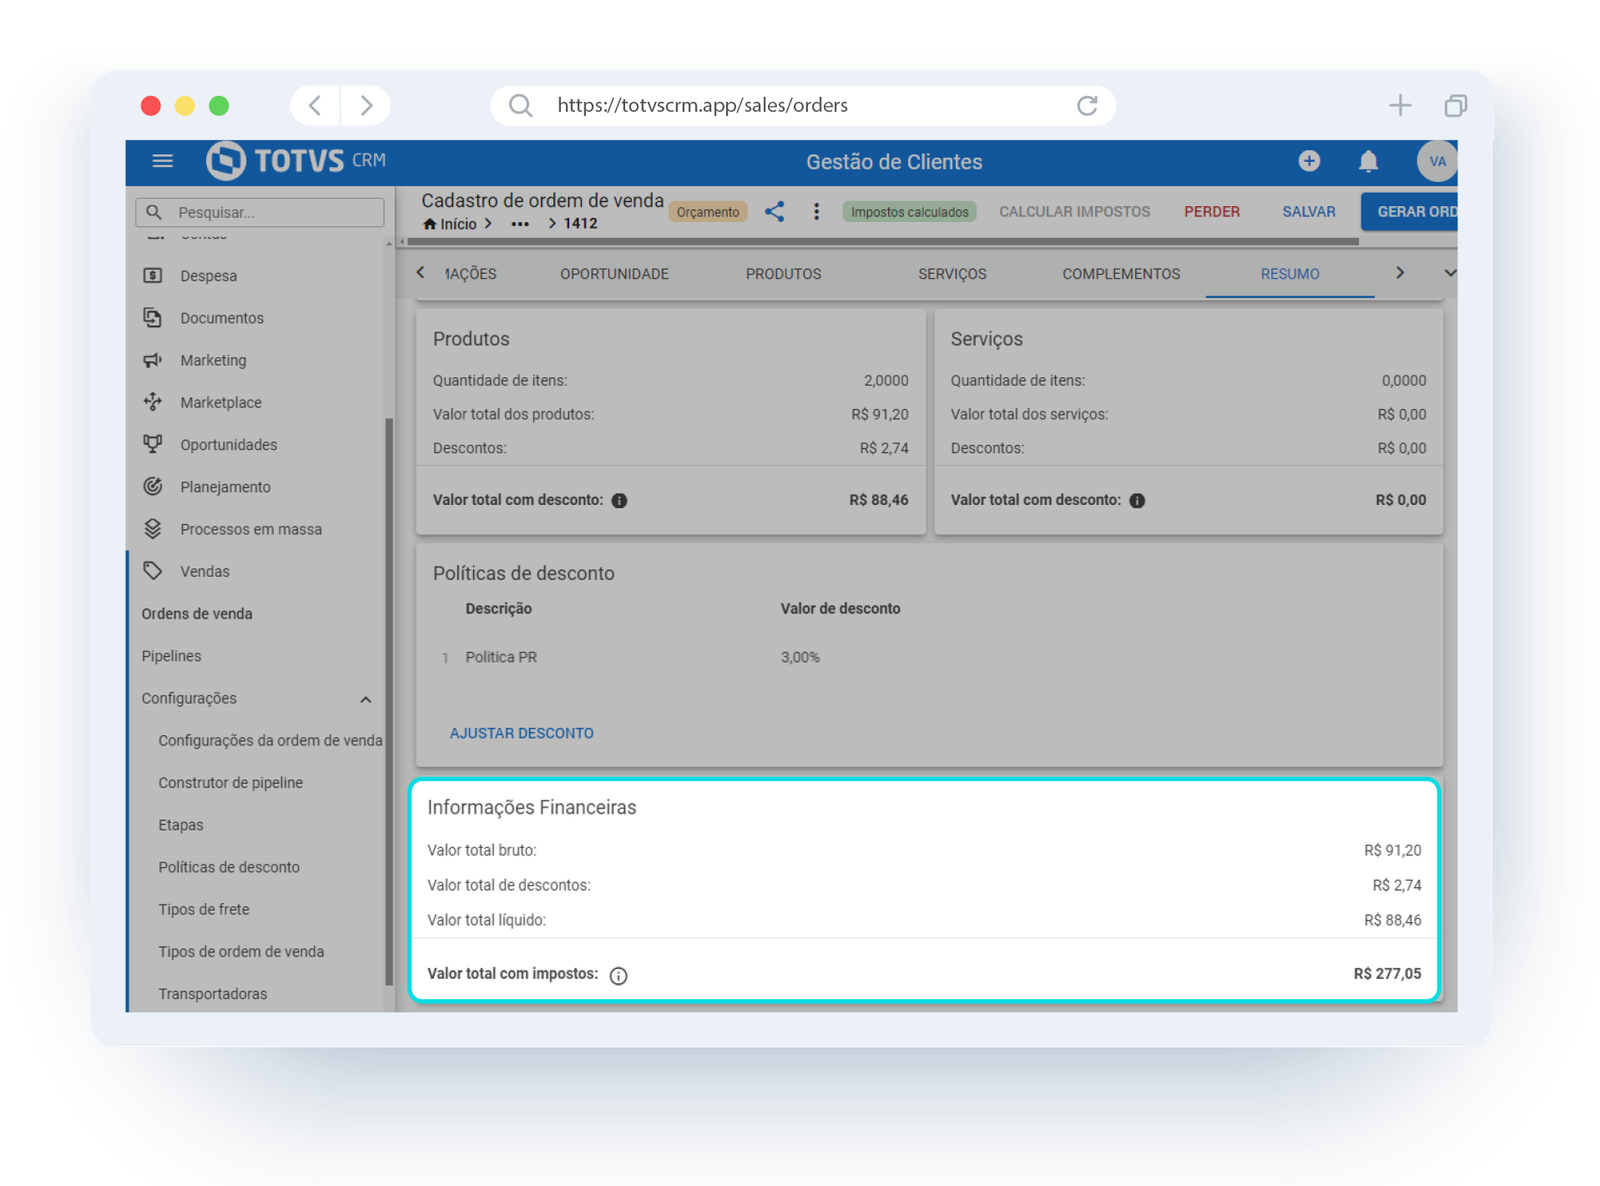Click the Marketplace icon
This screenshot has height=1186, width=1600.
point(153,402)
